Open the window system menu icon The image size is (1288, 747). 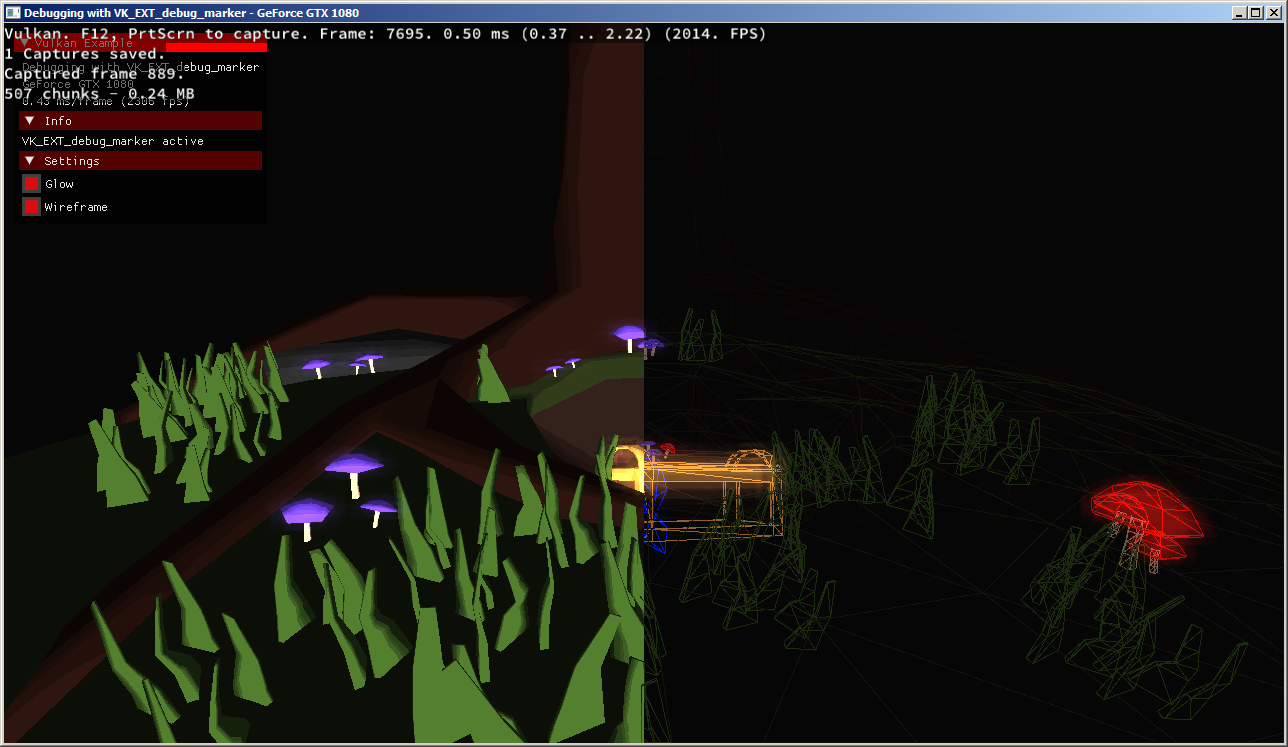point(13,13)
